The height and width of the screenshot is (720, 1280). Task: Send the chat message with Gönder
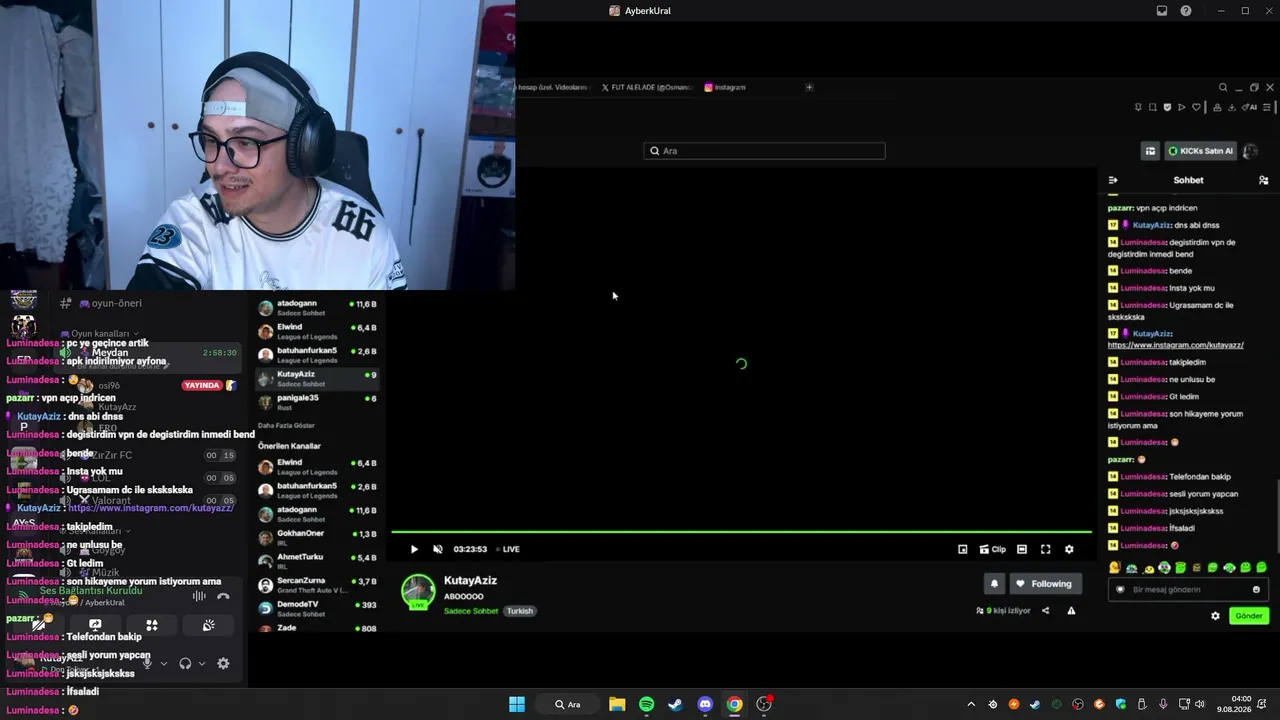[x=1249, y=616]
